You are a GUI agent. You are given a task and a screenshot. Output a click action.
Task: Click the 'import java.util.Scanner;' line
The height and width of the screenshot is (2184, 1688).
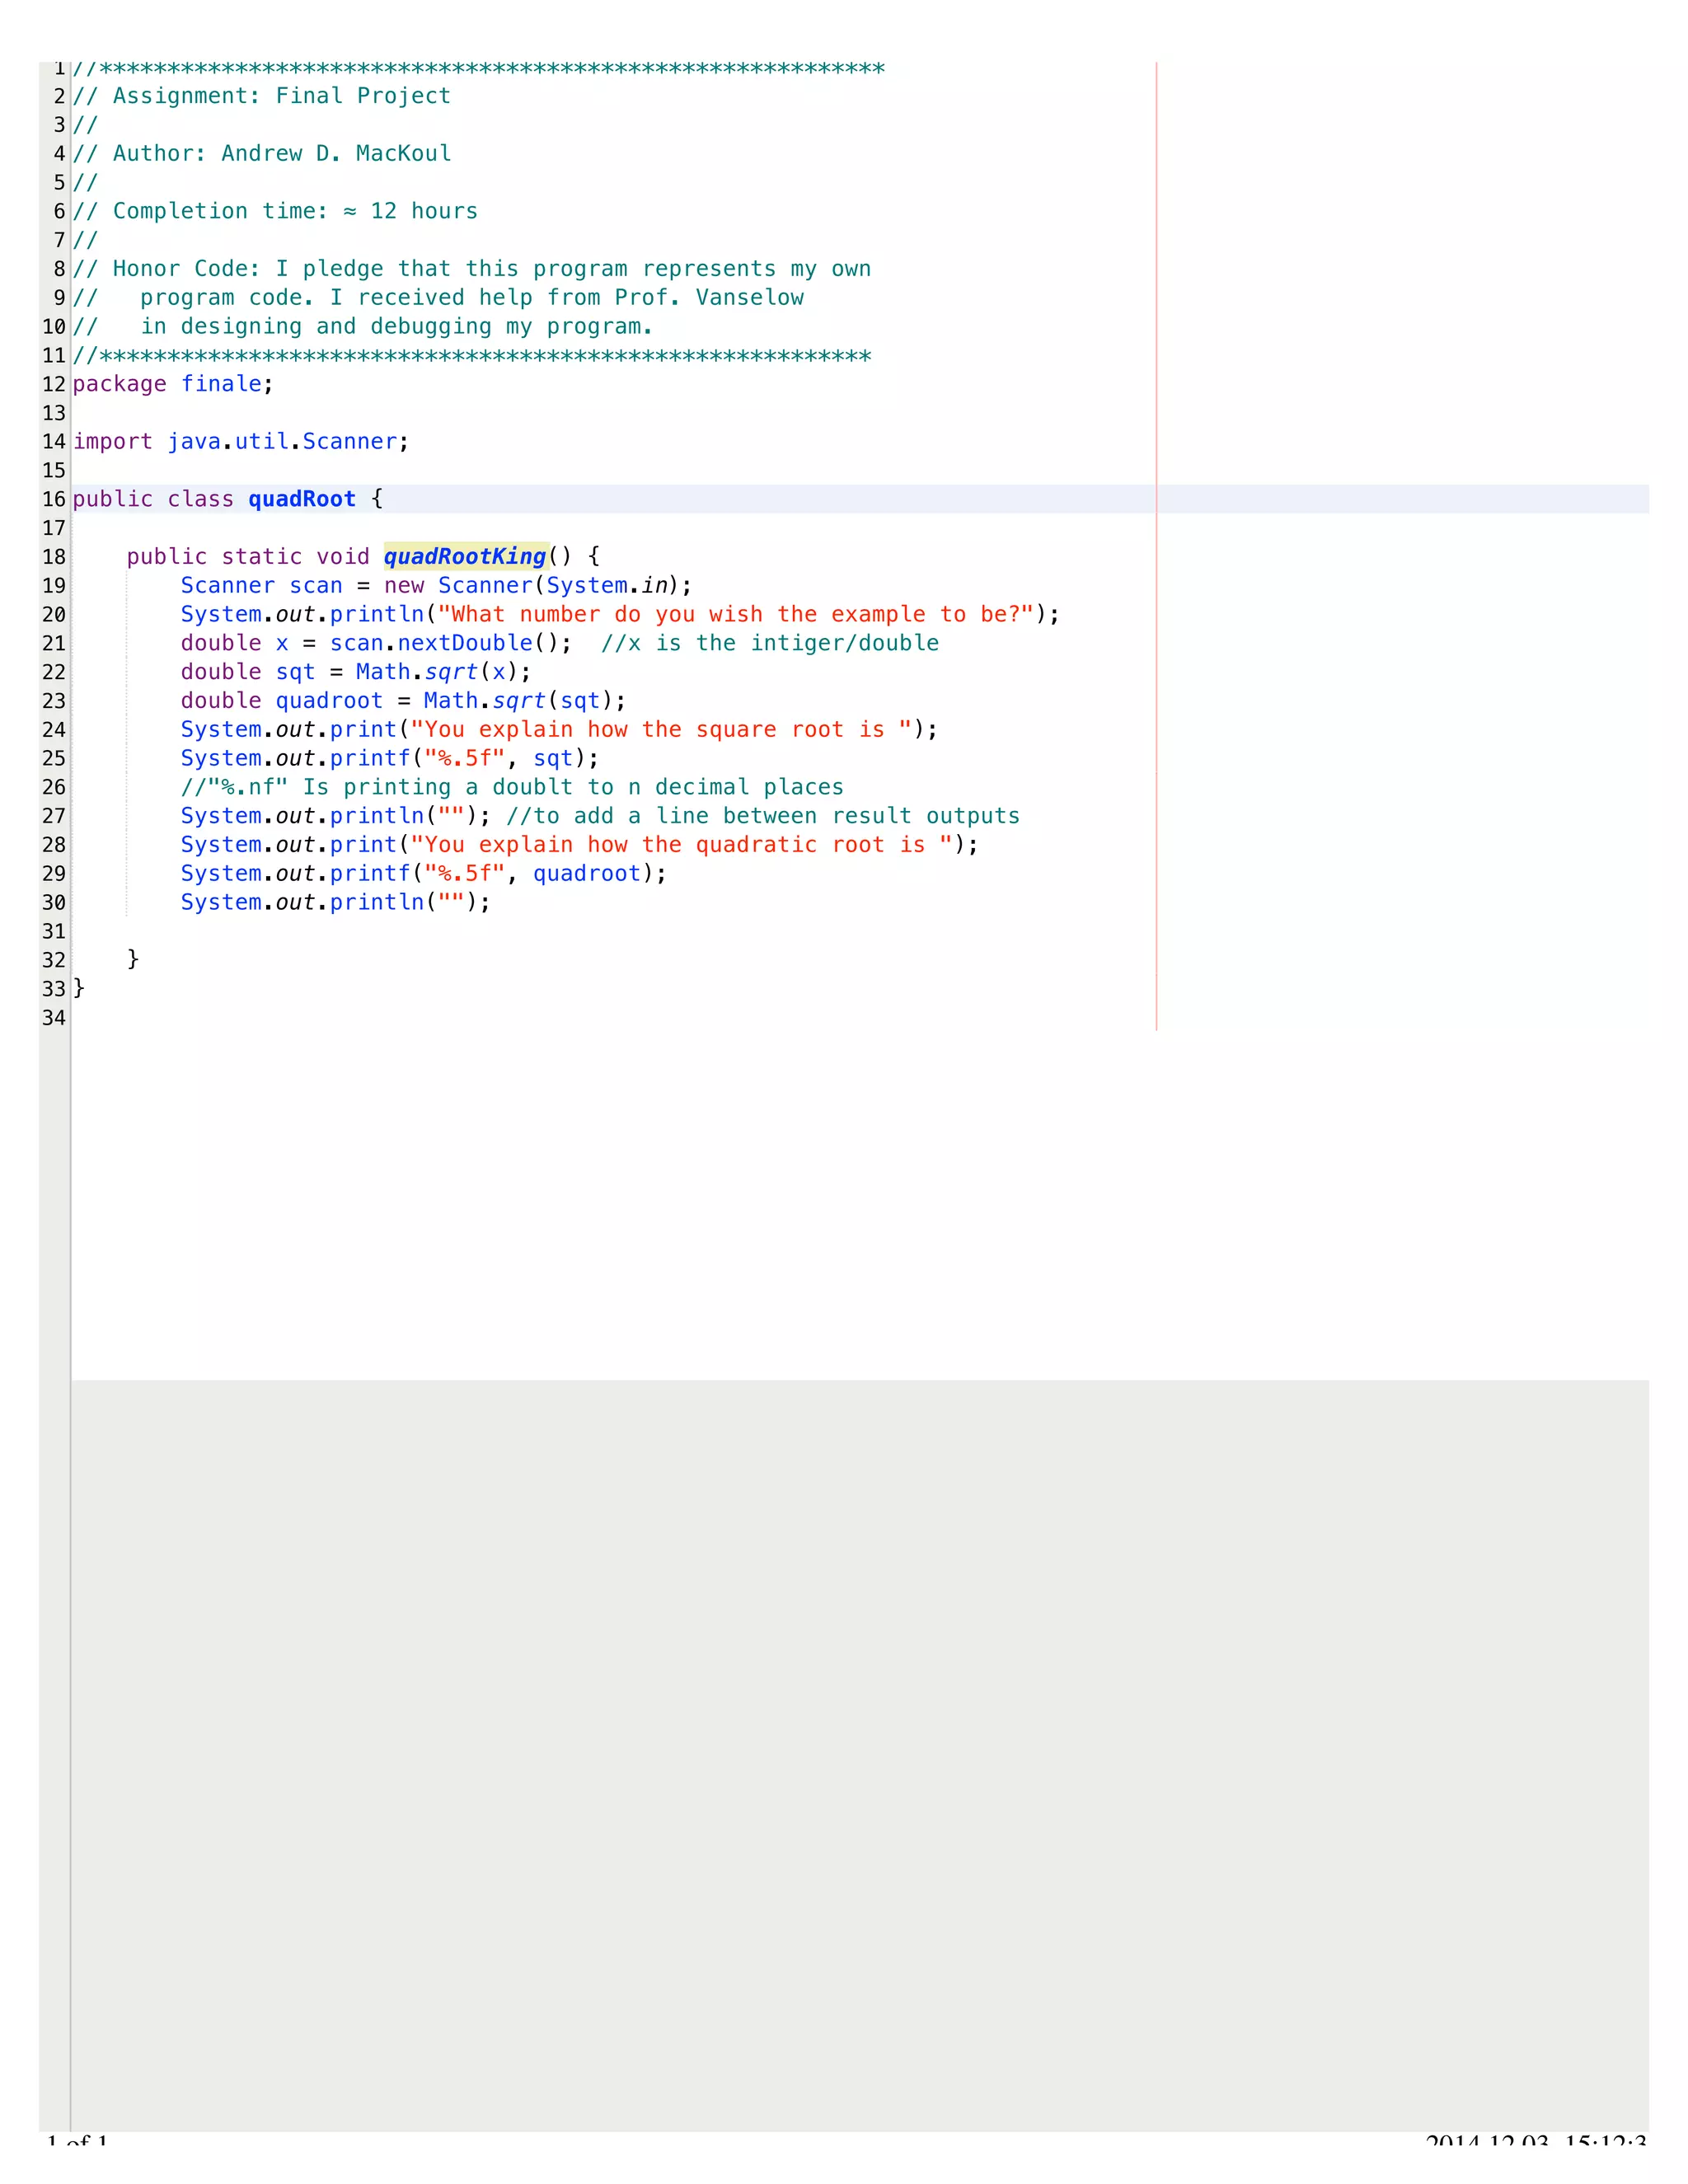(241, 442)
